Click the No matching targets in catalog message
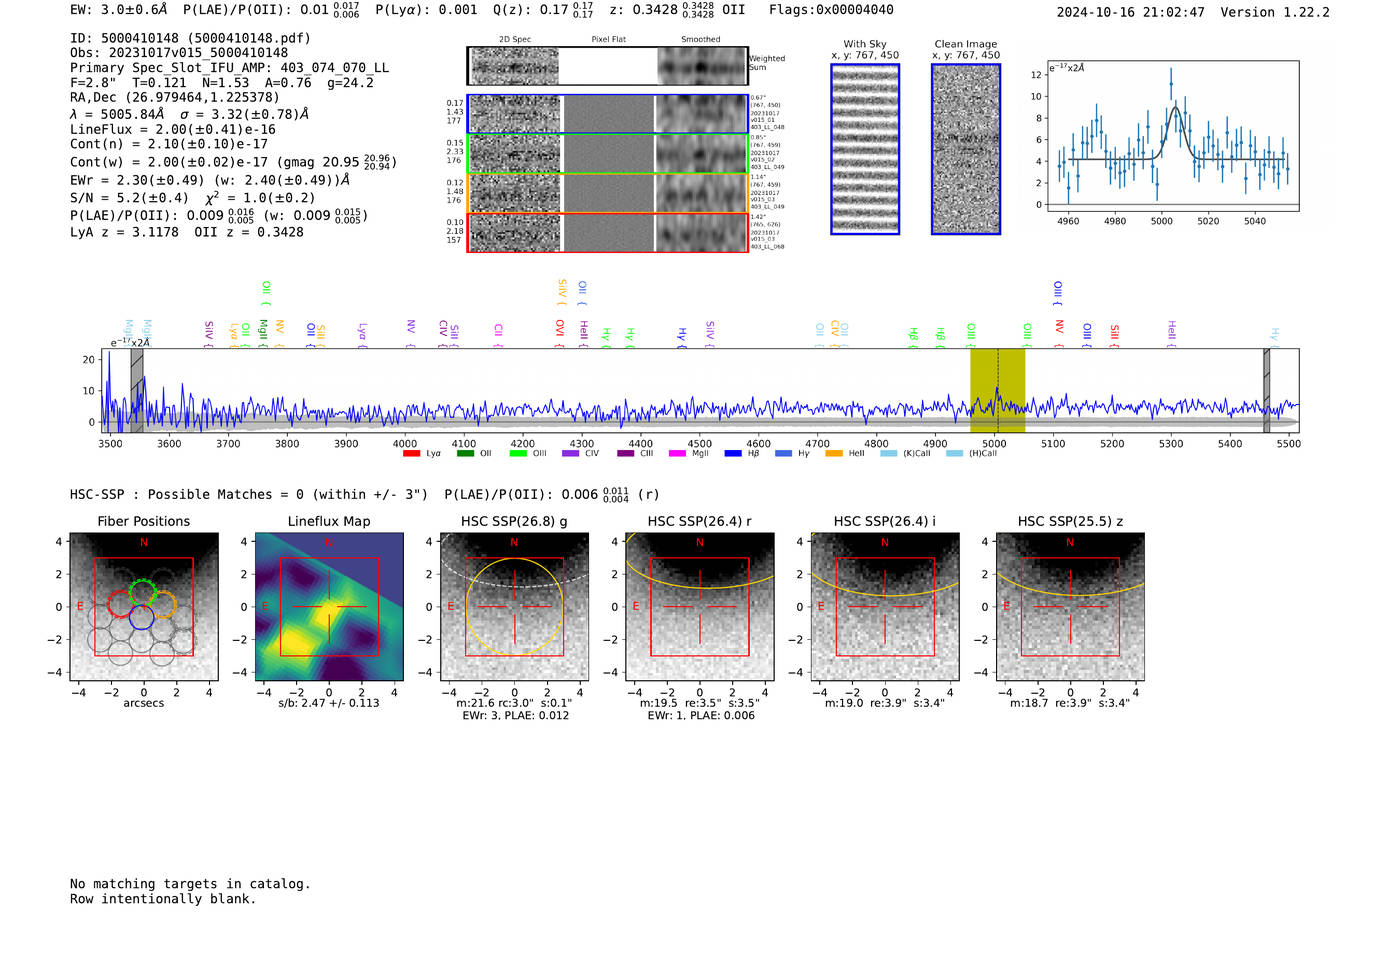 point(190,884)
